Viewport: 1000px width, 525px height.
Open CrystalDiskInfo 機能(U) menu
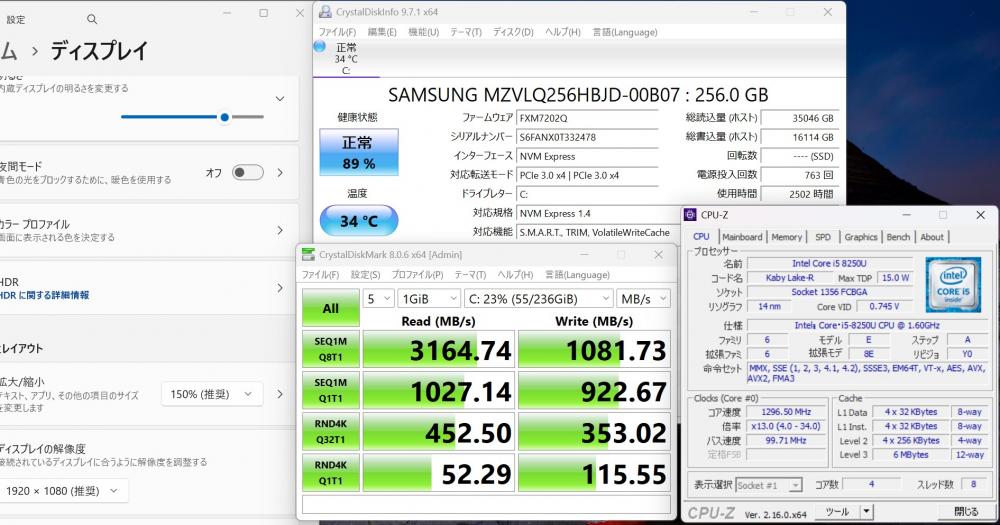pos(423,32)
